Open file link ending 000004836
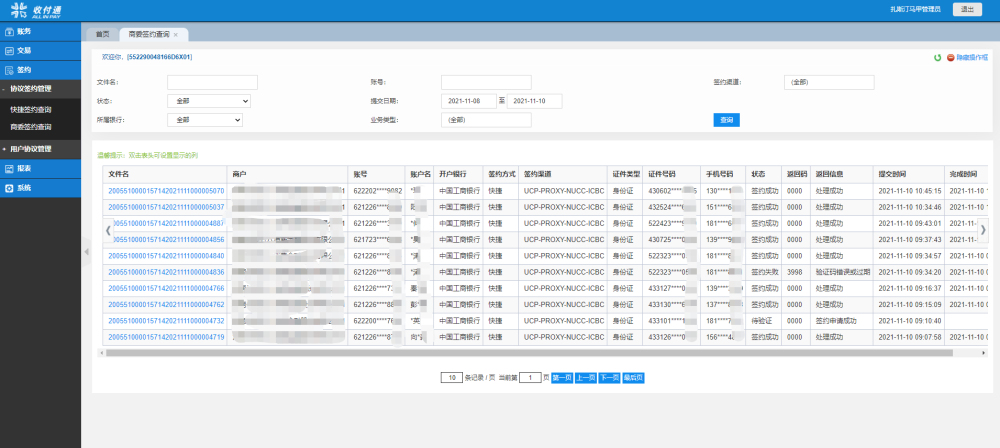Viewport: 1000px width, 448px height. coord(166,272)
